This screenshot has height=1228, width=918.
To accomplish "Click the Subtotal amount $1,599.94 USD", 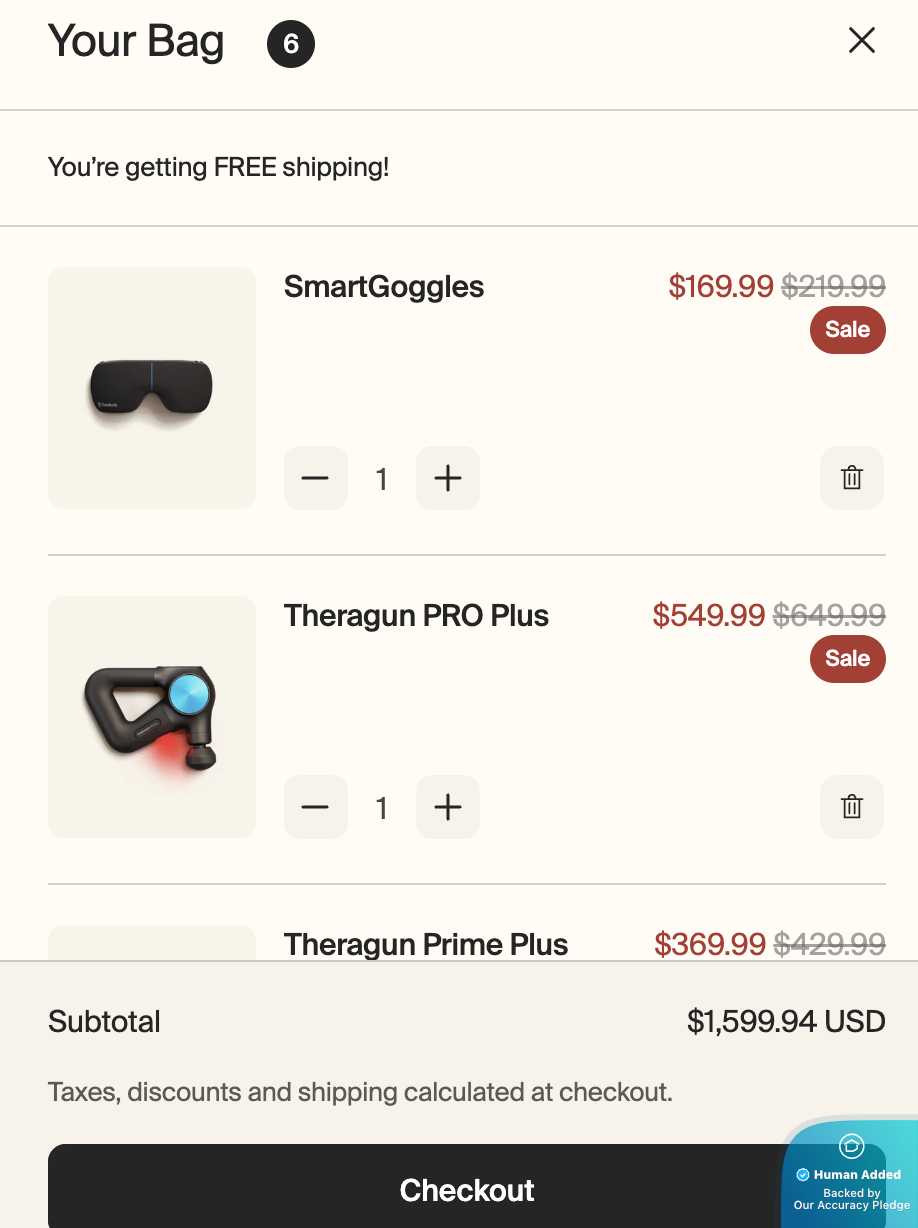I will [x=785, y=1022].
